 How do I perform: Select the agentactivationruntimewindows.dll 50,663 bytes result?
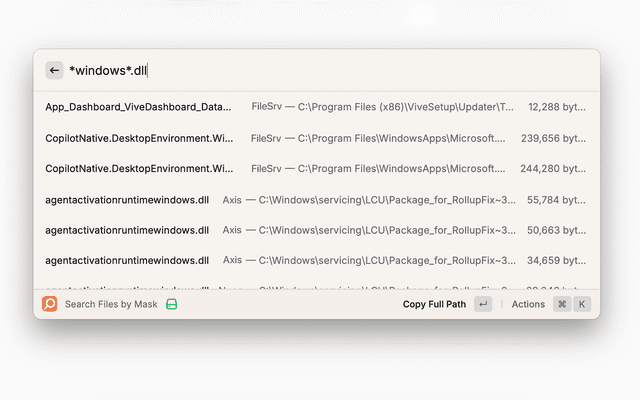point(127,229)
